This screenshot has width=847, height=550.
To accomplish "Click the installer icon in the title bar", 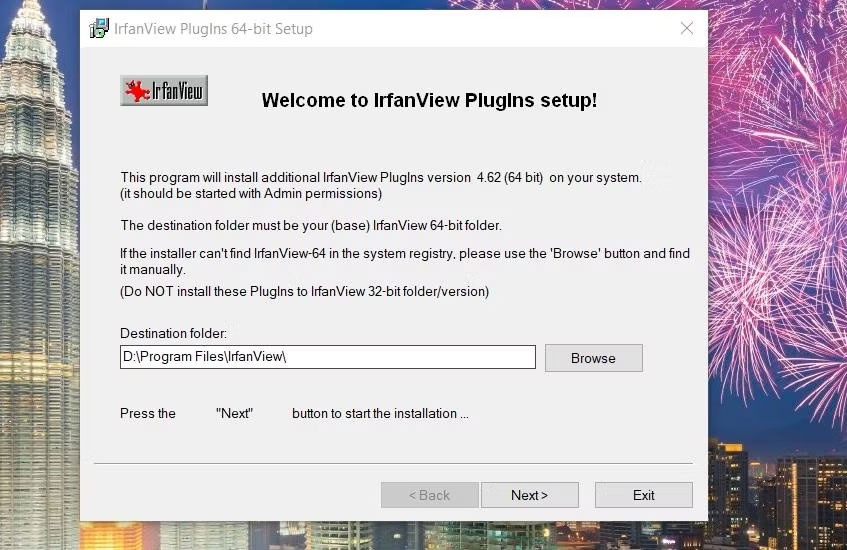I will 99,29.
